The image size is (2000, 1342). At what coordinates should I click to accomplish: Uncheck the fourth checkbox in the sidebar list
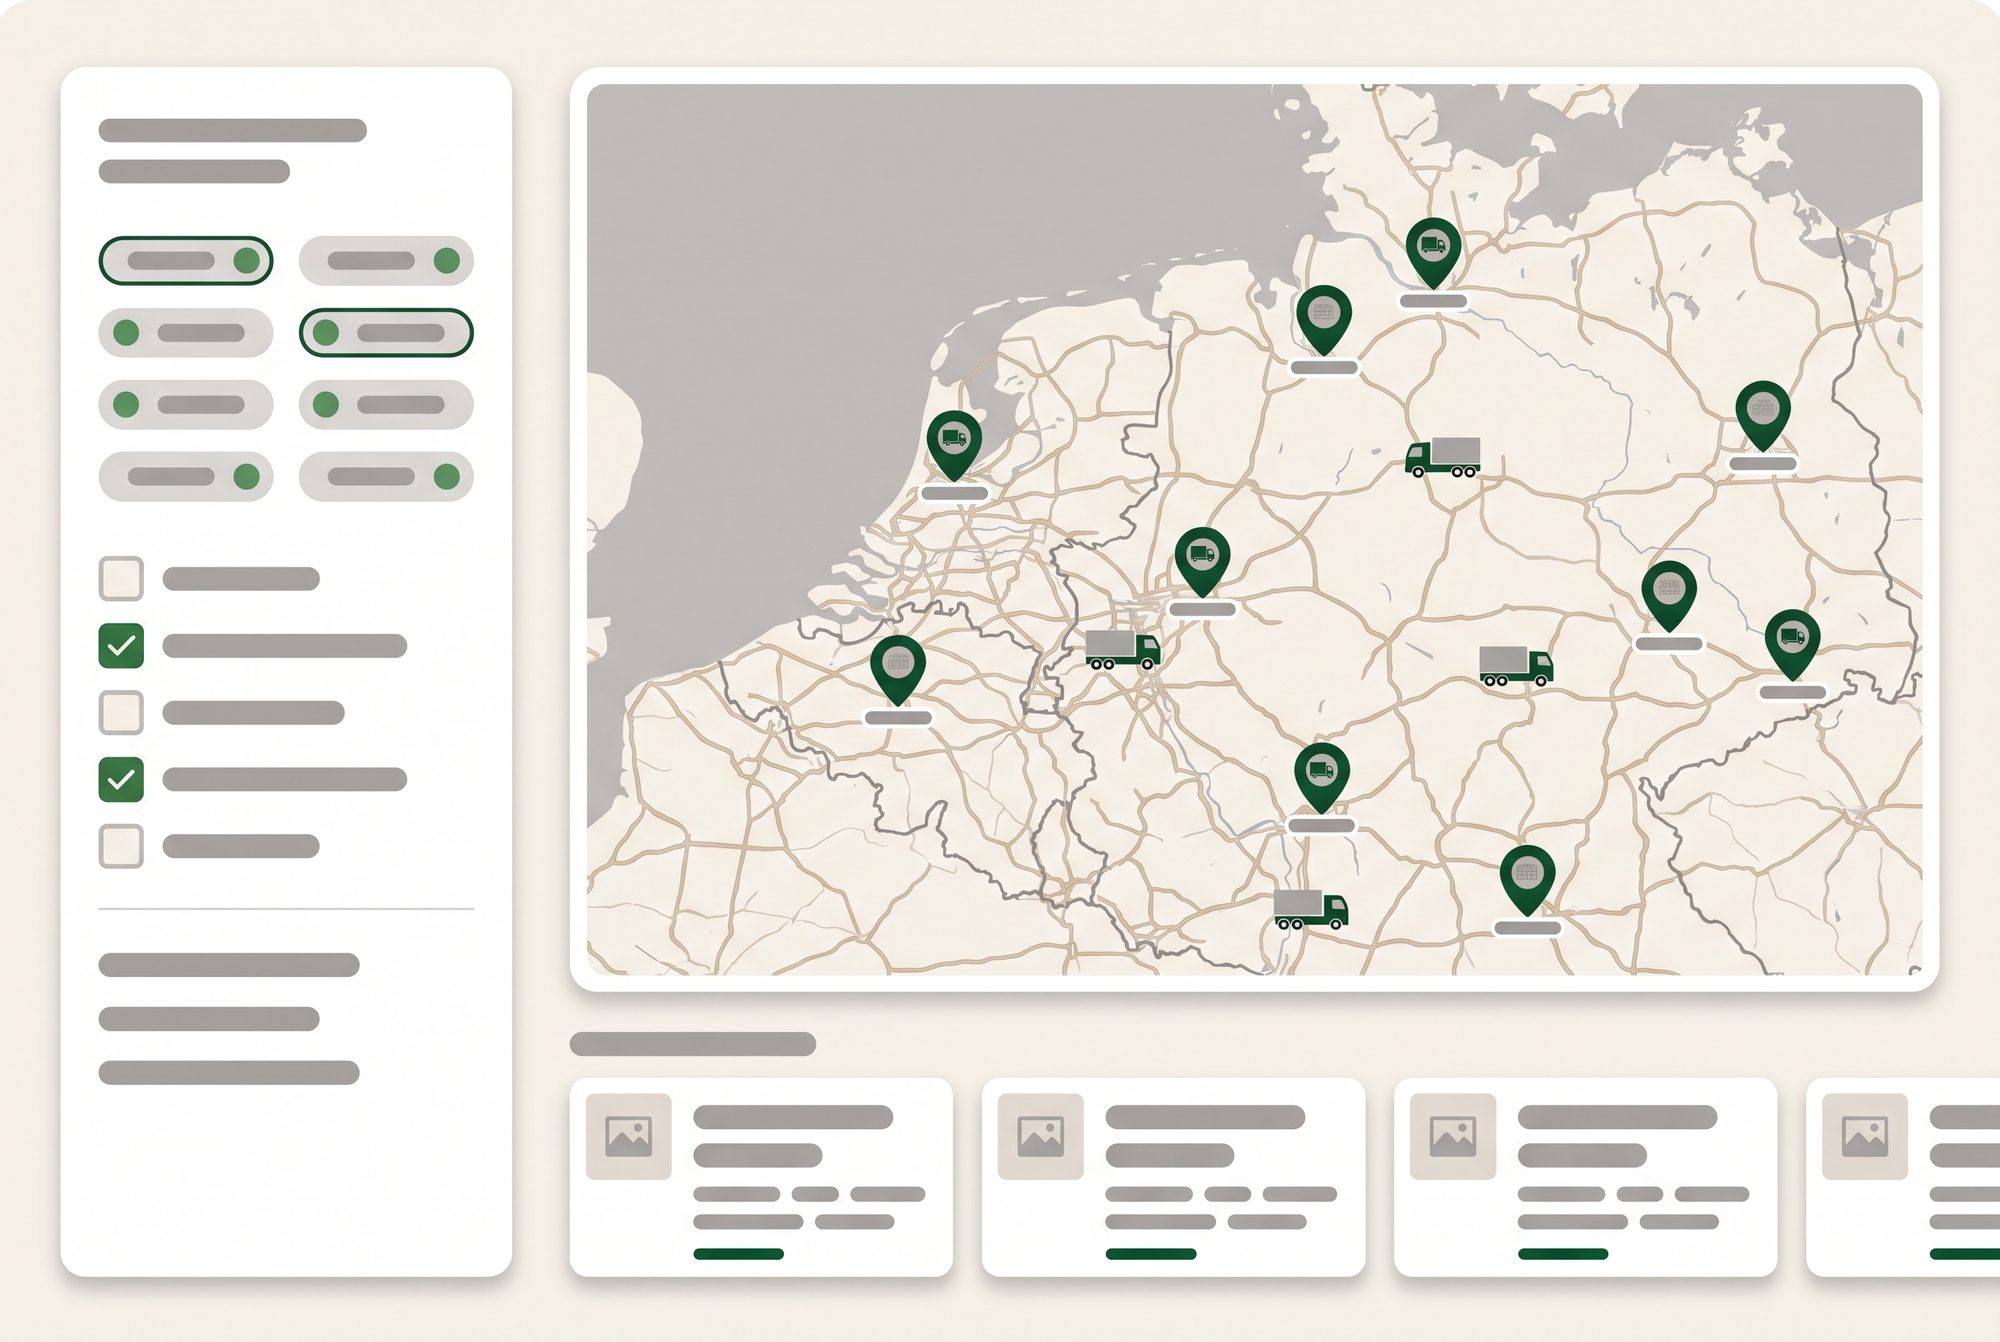(x=121, y=779)
